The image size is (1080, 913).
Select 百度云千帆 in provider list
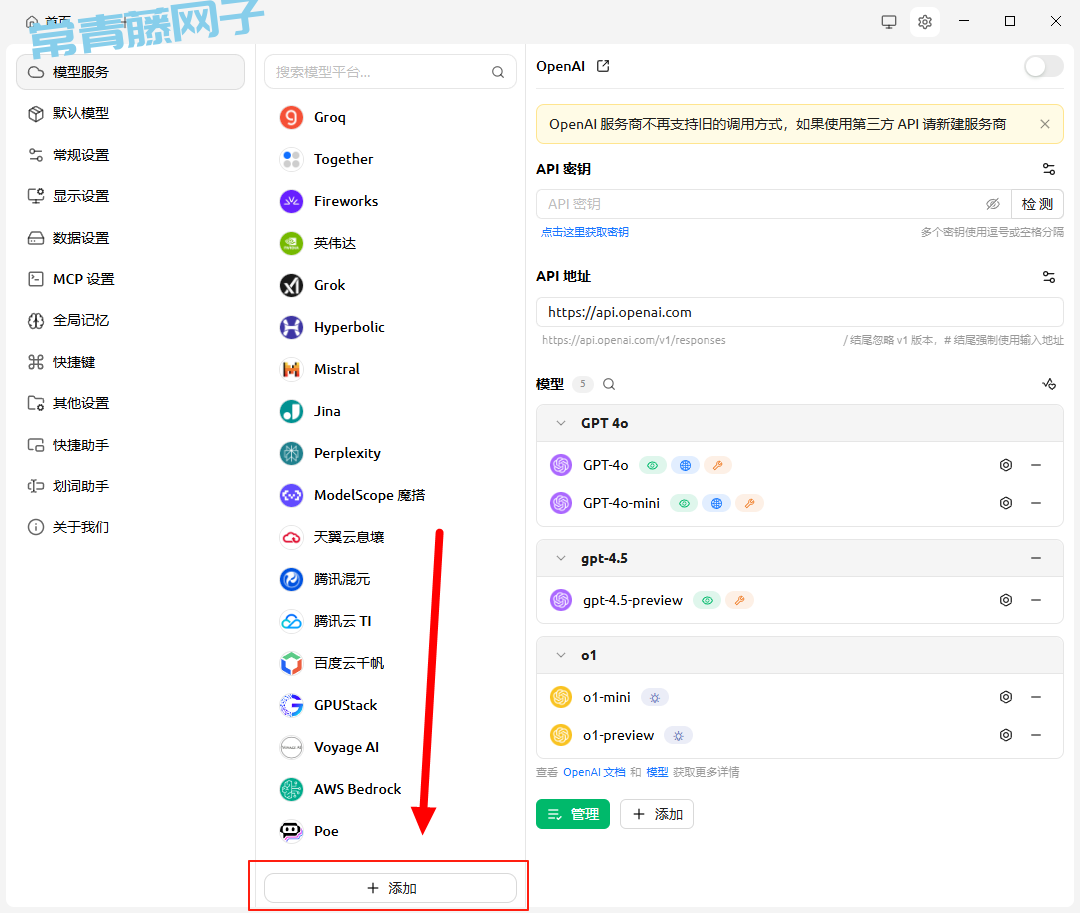391,664
